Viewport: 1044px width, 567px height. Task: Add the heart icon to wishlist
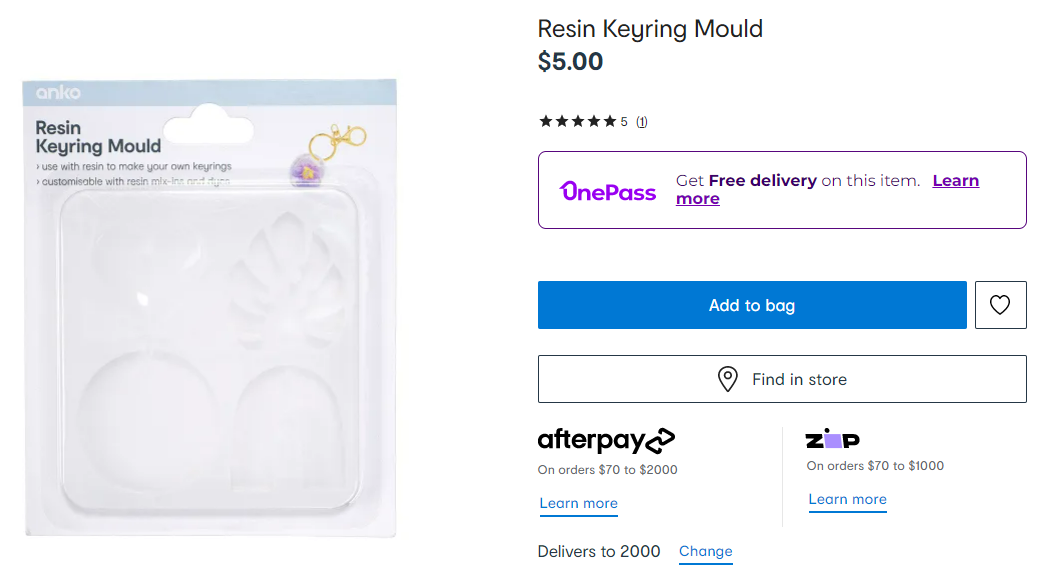click(1000, 305)
